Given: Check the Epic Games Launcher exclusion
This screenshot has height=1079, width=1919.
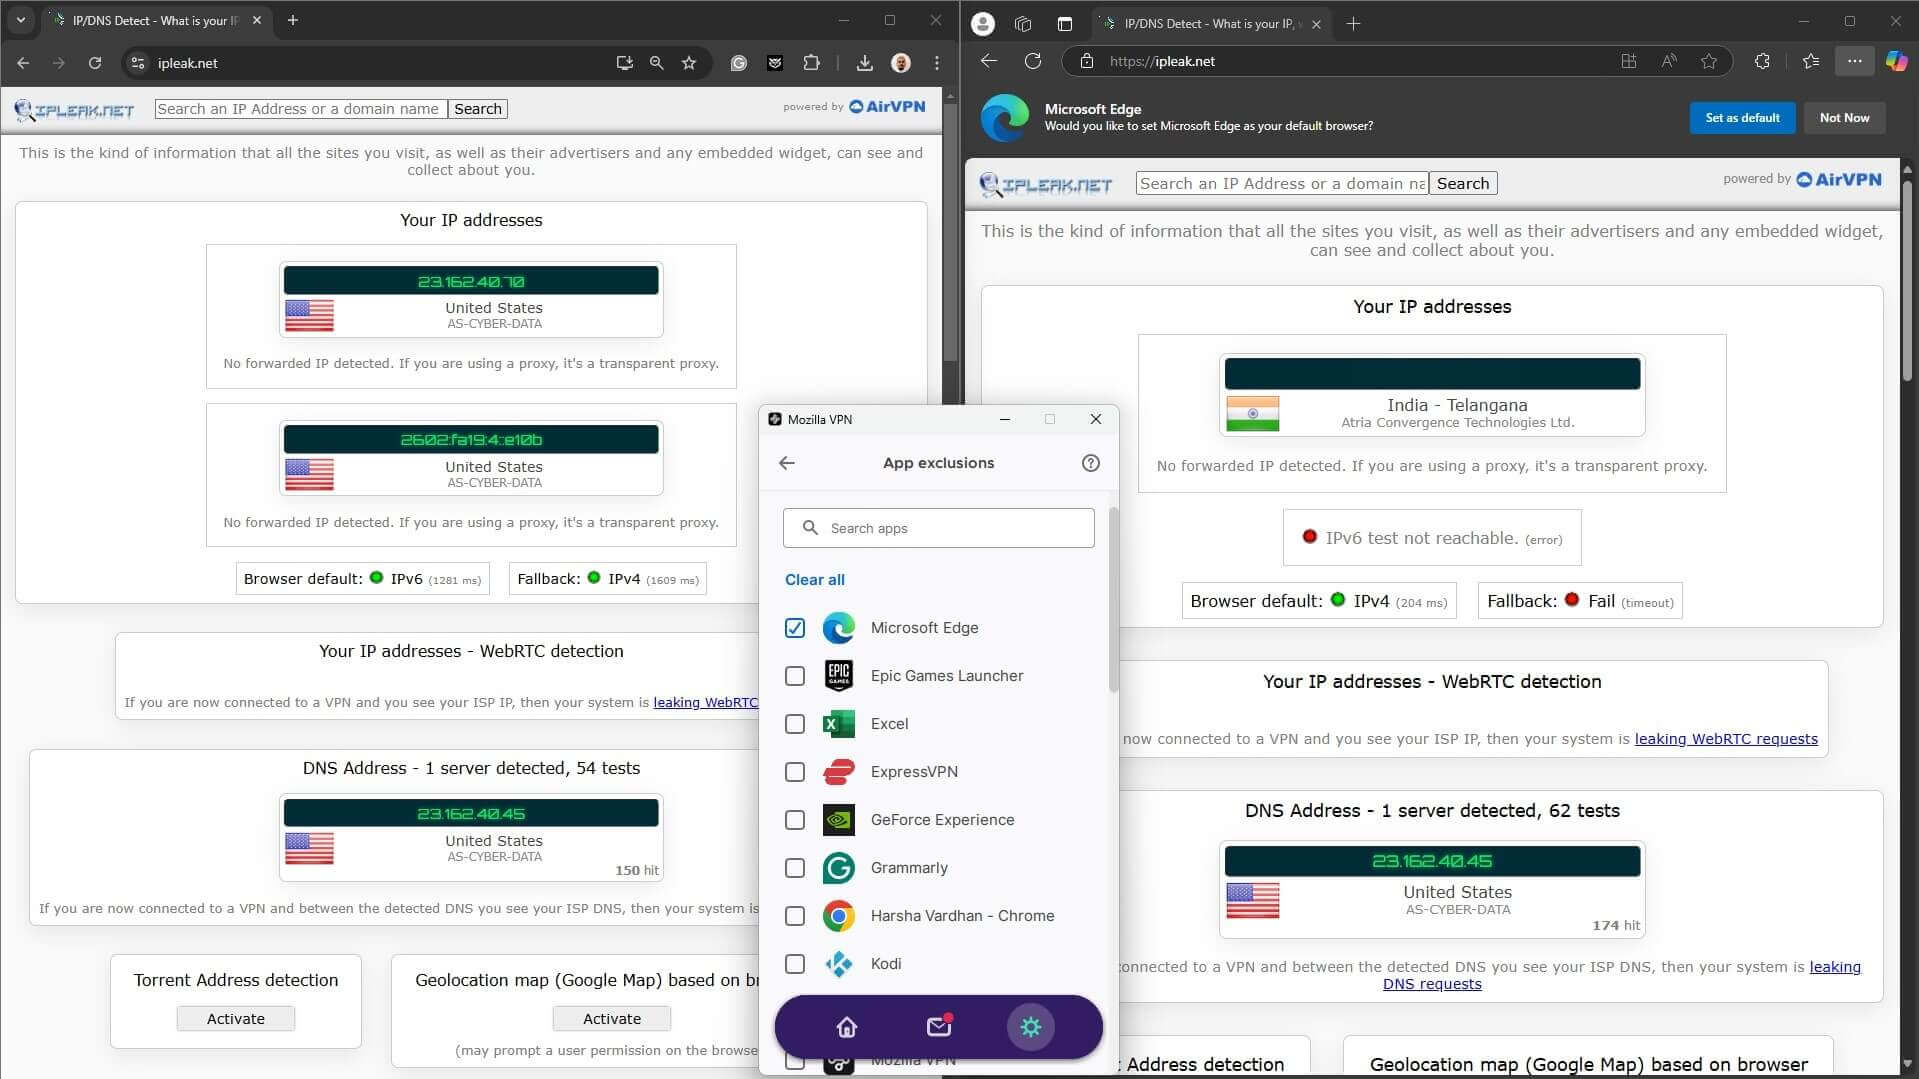Looking at the screenshot, I should pos(794,675).
